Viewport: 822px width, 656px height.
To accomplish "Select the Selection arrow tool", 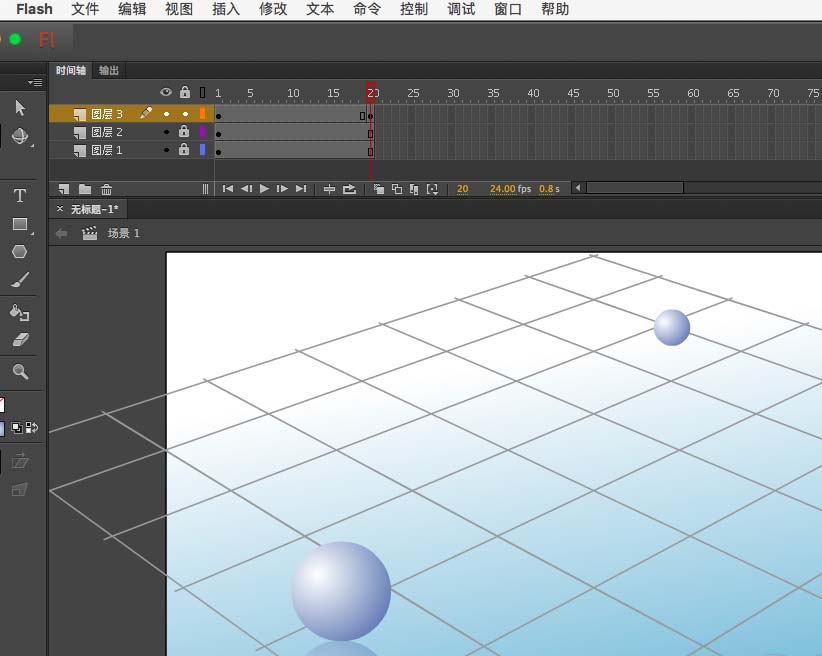I will coord(20,107).
